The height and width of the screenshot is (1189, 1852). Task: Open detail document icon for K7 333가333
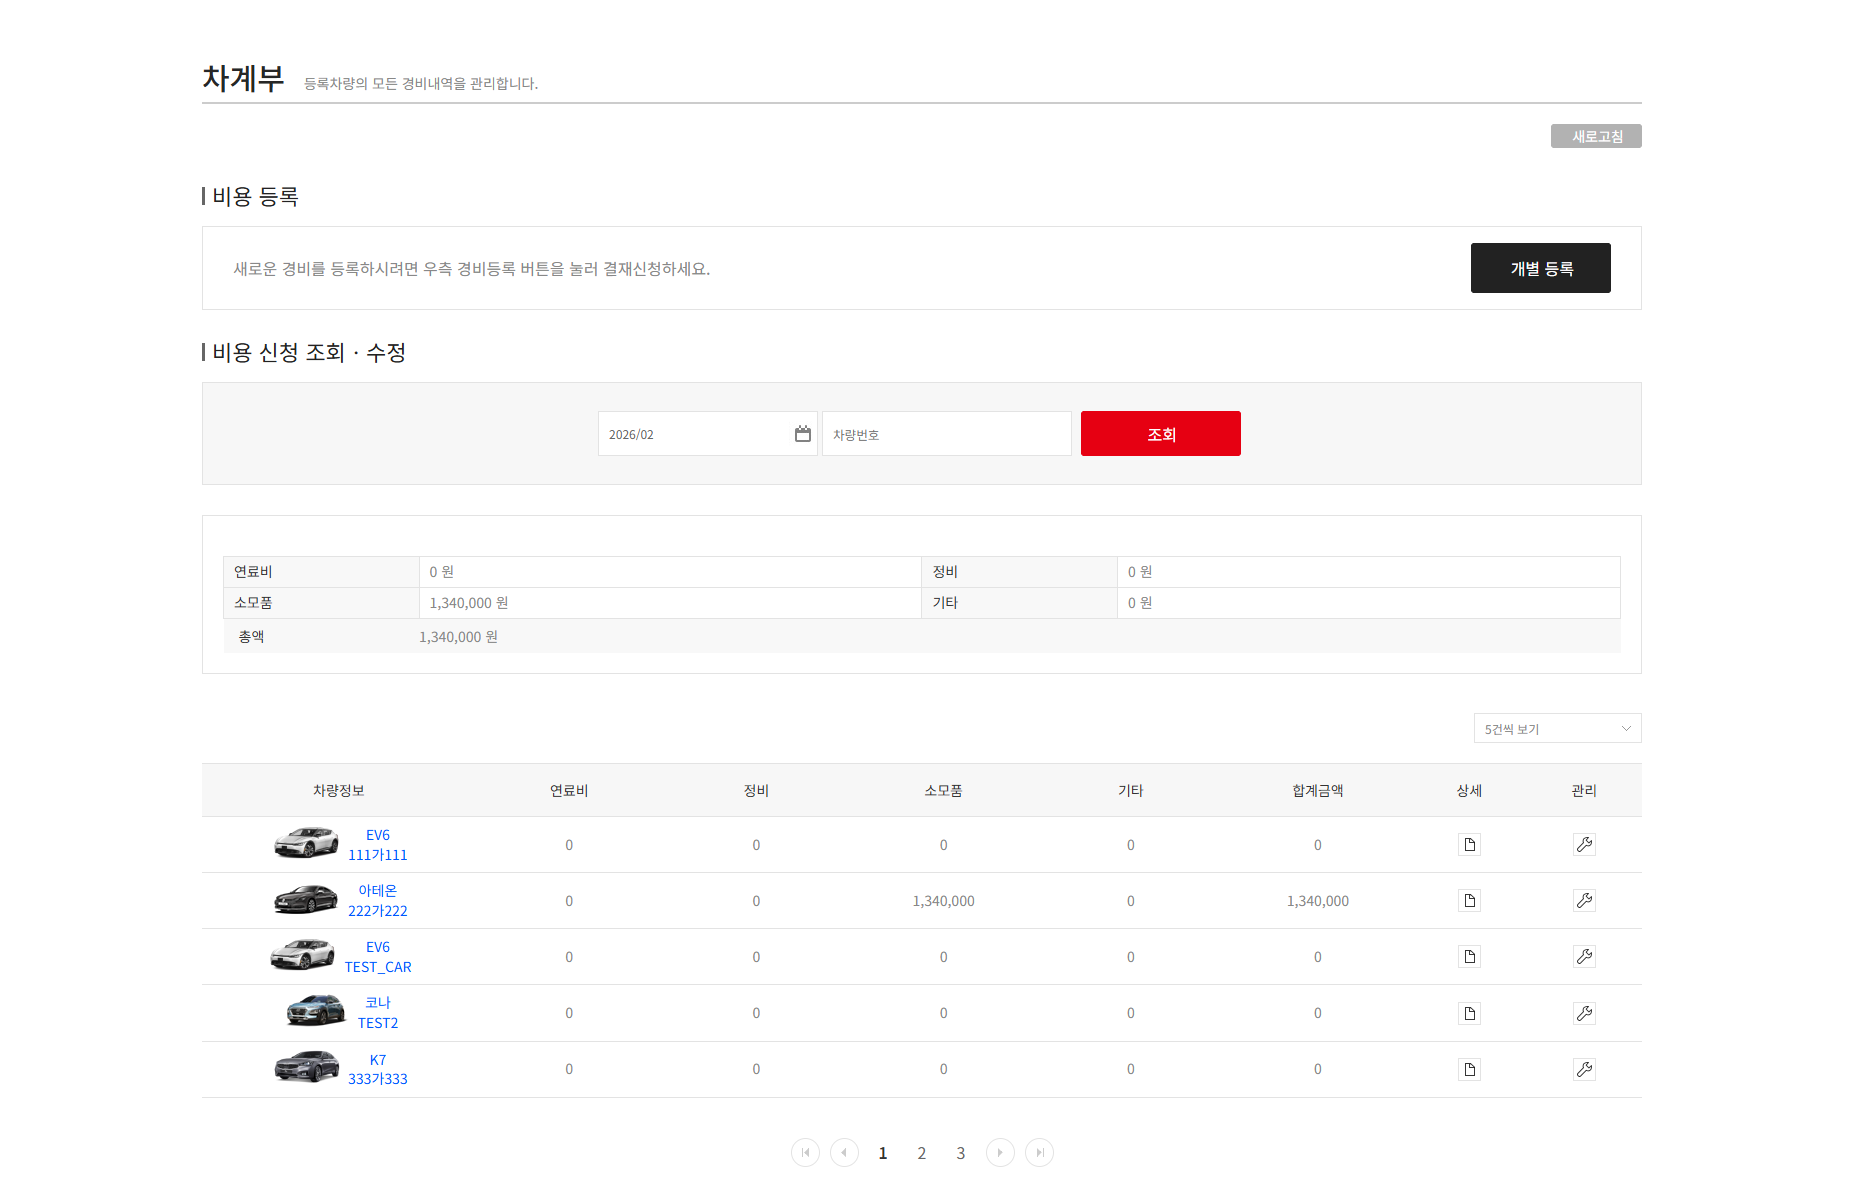1469,1069
